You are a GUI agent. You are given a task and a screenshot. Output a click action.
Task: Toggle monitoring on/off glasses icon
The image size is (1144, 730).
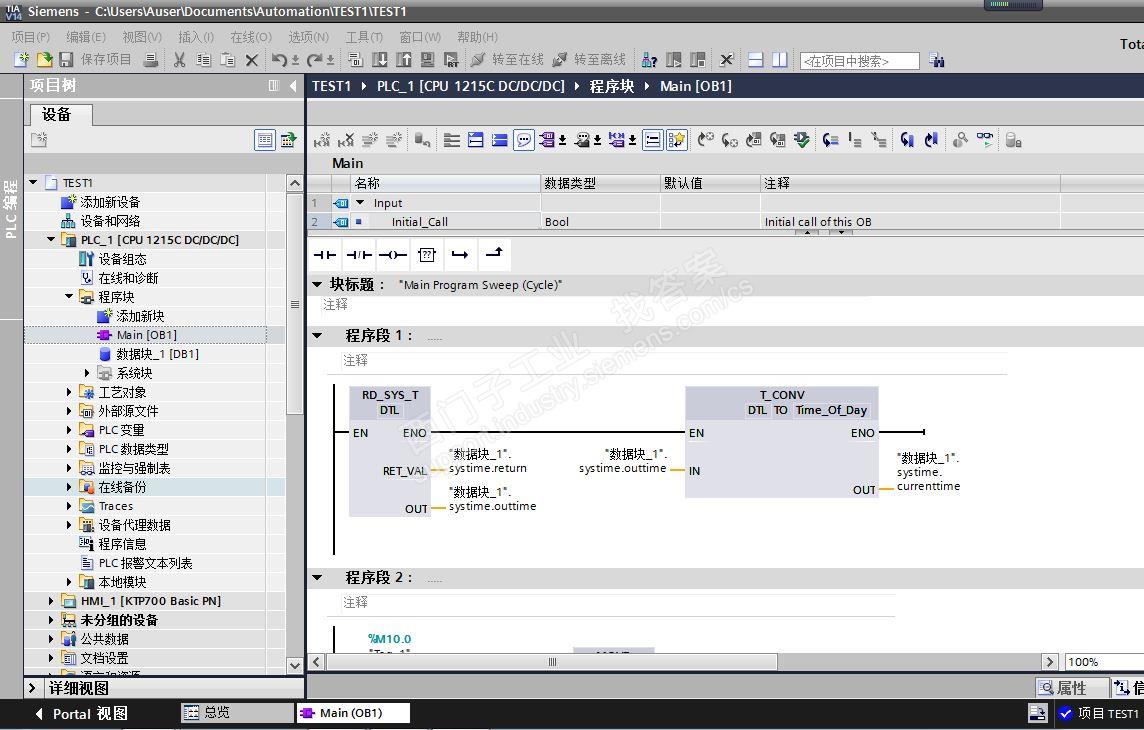pos(985,139)
